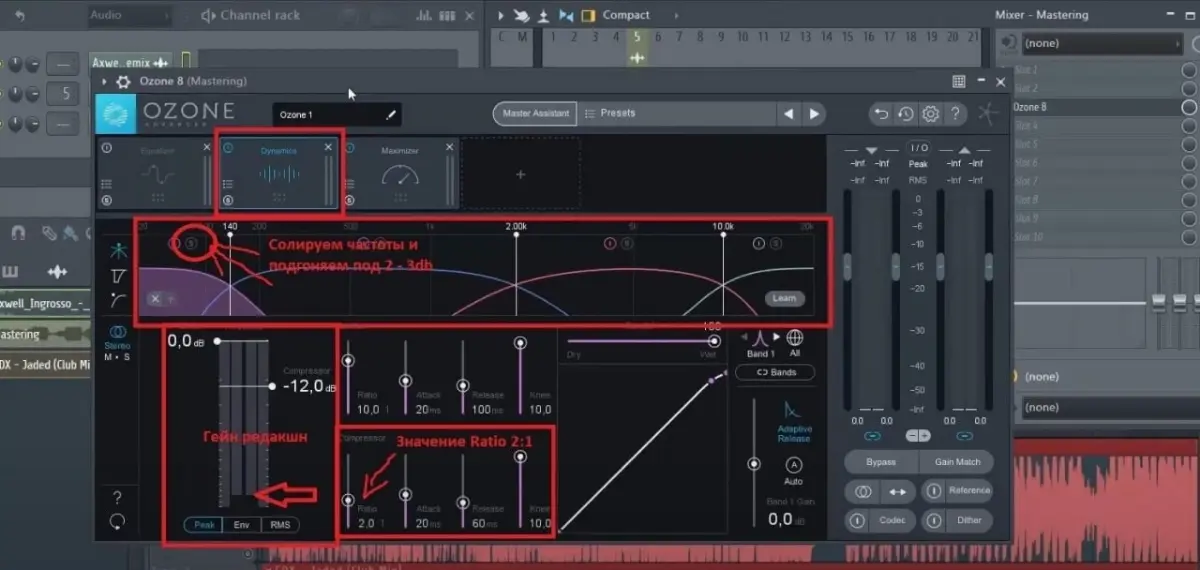Select the crossover view icon at left

click(x=119, y=249)
